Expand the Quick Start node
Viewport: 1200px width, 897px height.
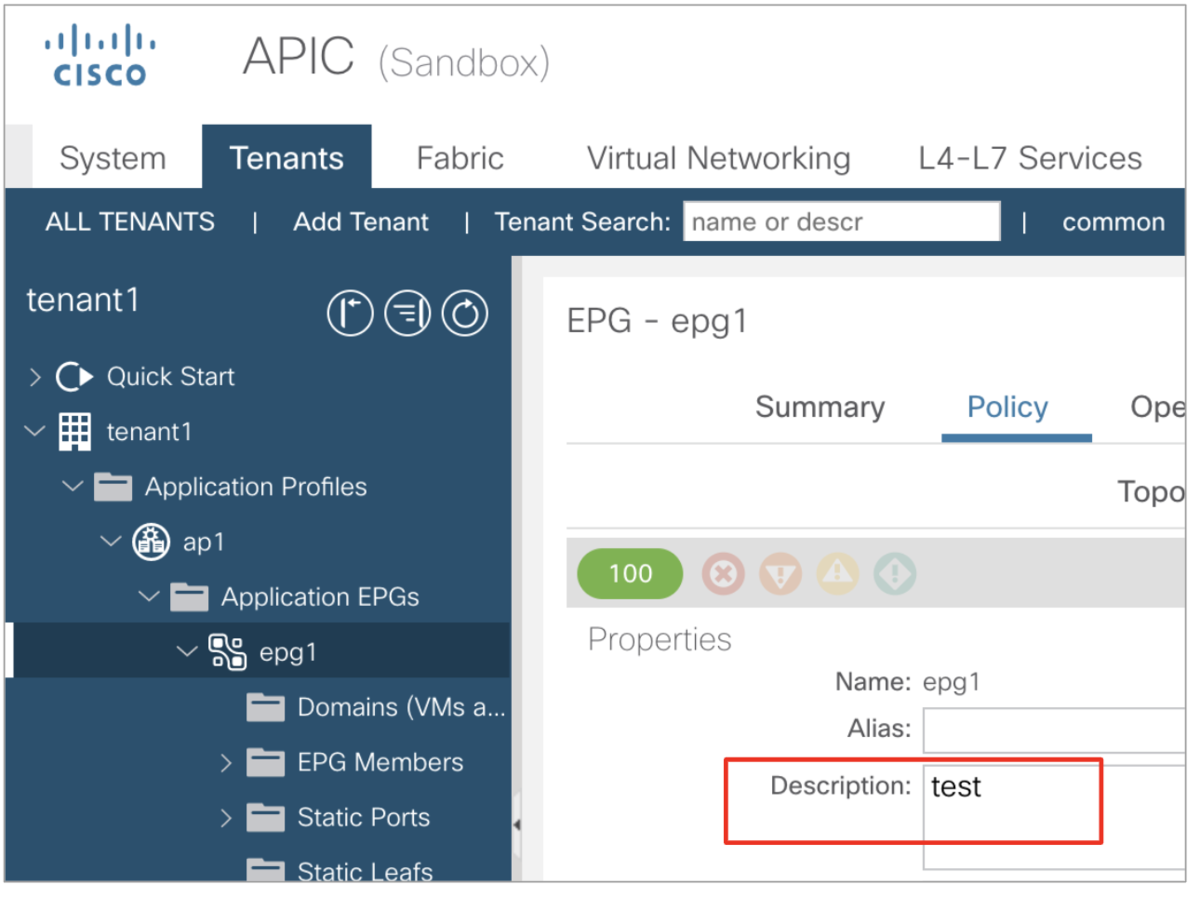(35, 377)
